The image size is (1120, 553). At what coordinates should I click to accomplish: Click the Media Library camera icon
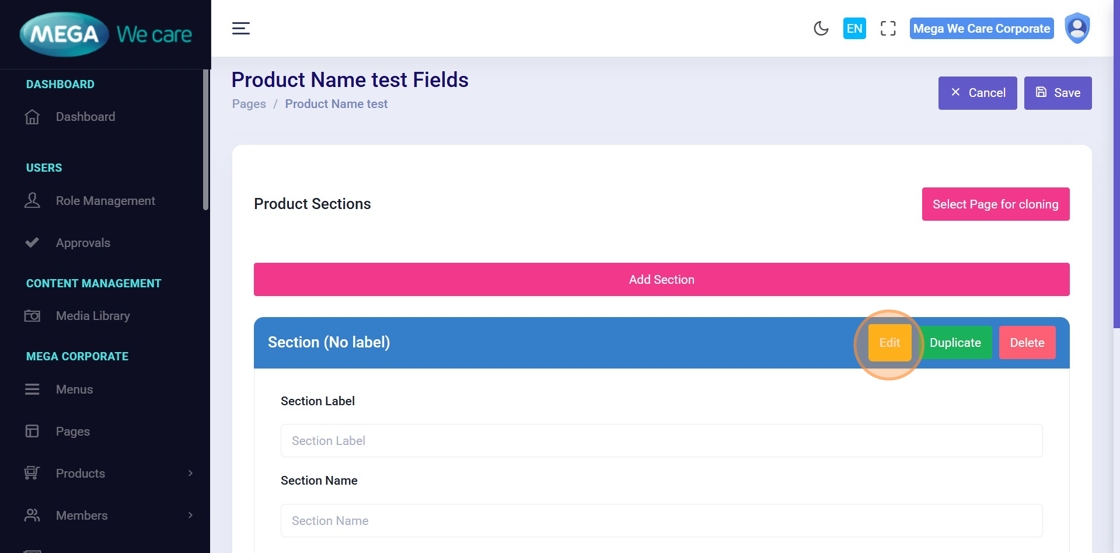click(x=32, y=316)
